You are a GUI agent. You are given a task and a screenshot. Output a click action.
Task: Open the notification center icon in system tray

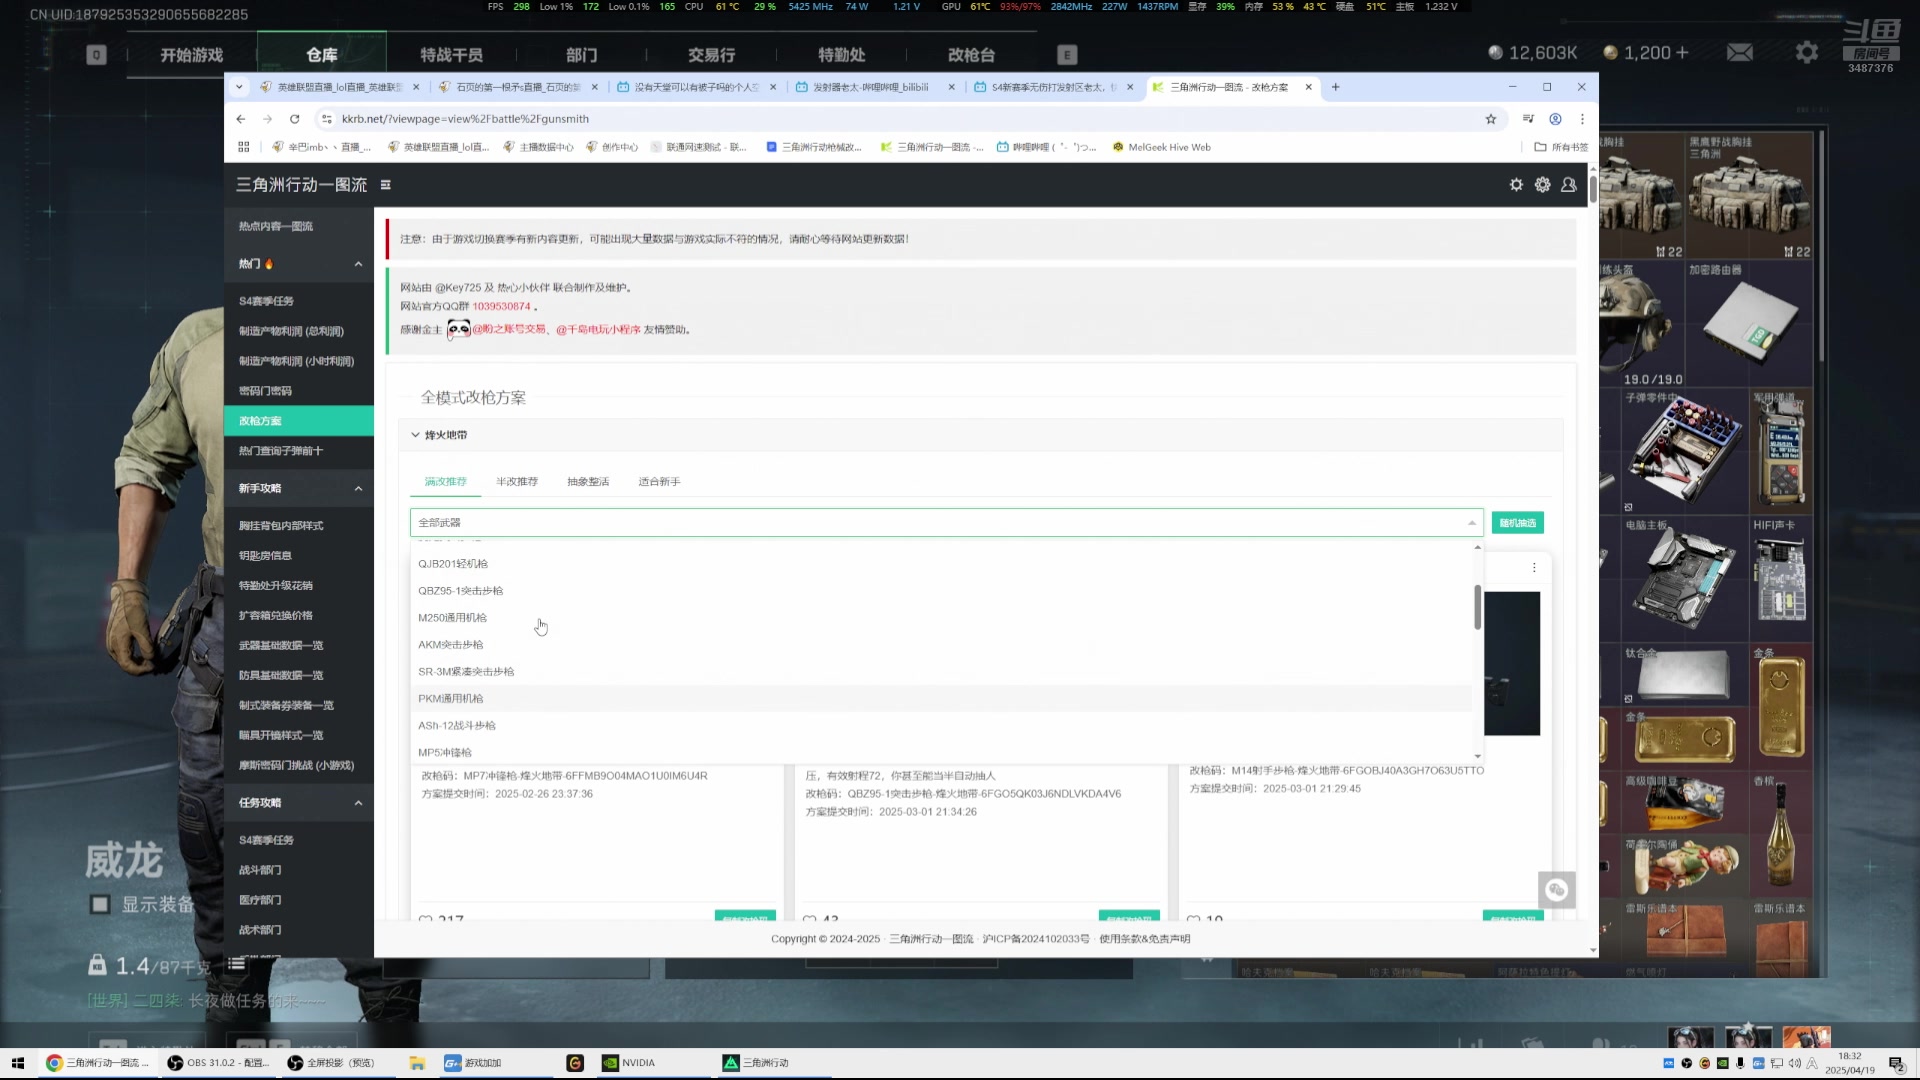click(x=1896, y=1063)
